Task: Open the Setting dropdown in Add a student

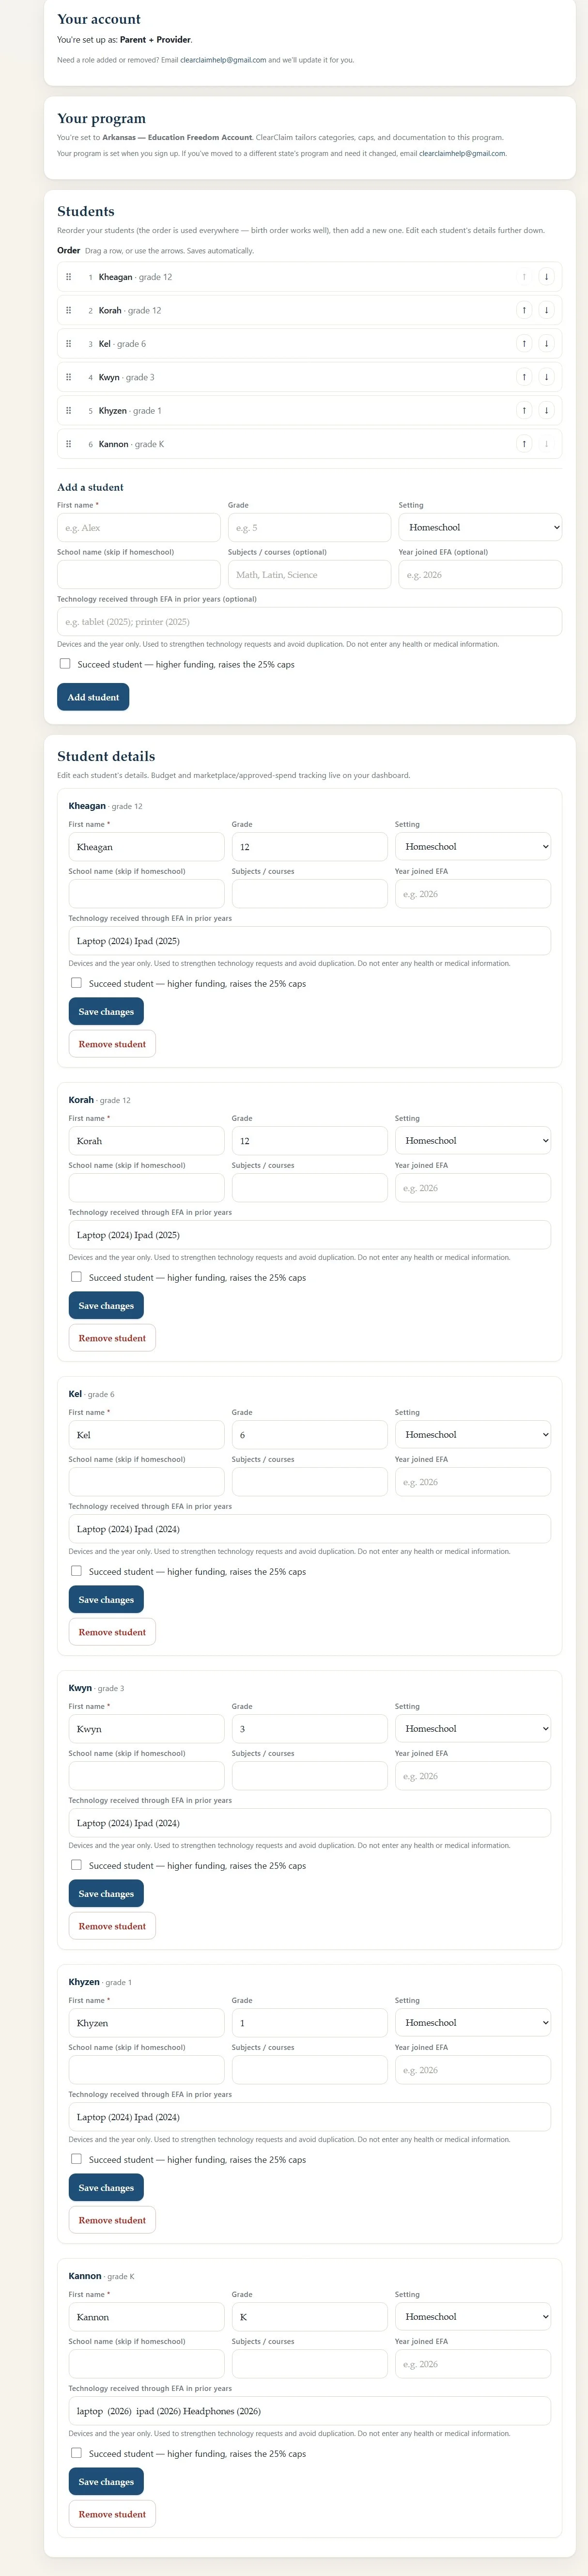Action: pyautogui.click(x=480, y=527)
